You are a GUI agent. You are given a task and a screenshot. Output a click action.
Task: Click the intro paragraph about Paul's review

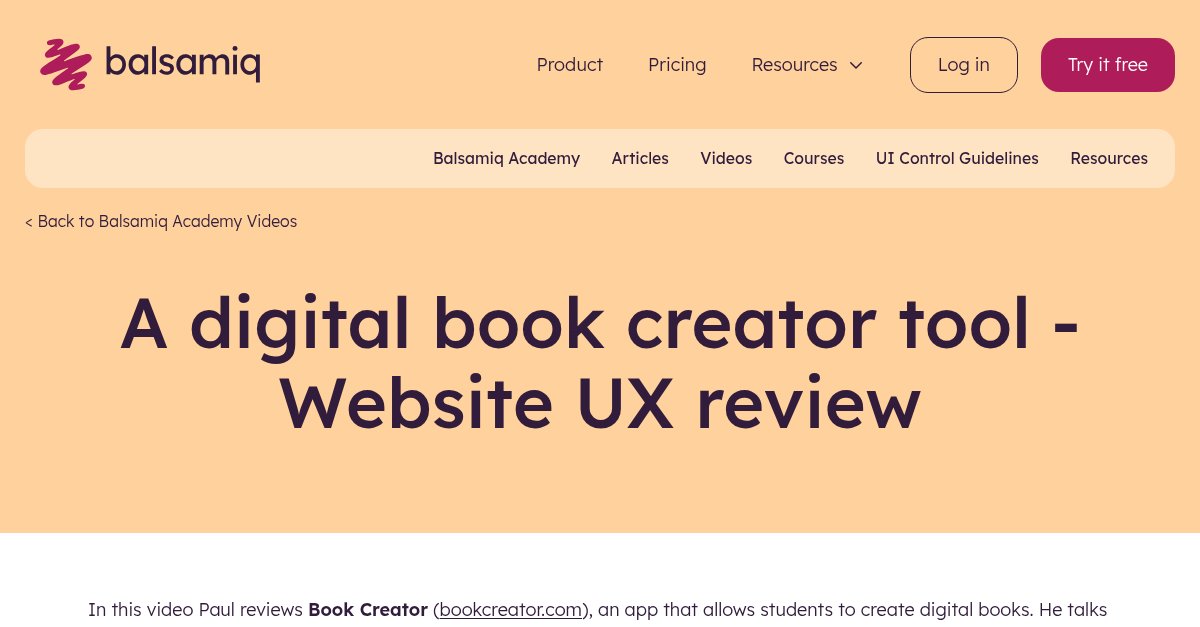tap(600, 609)
